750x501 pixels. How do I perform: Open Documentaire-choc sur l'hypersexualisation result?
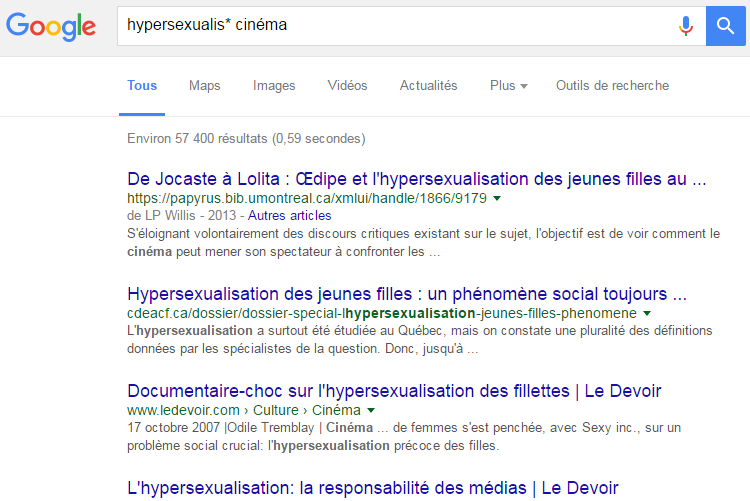point(394,391)
